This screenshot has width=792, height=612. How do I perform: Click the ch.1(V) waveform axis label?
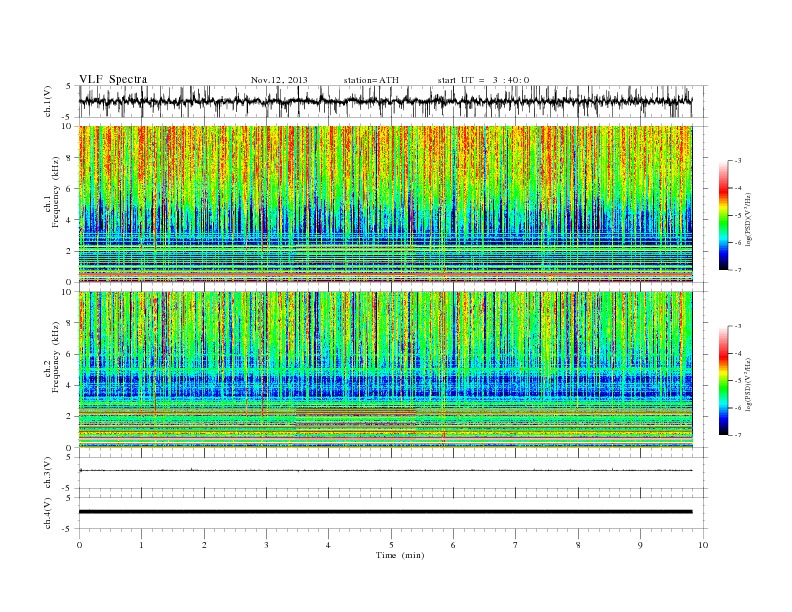pyautogui.click(x=48, y=101)
